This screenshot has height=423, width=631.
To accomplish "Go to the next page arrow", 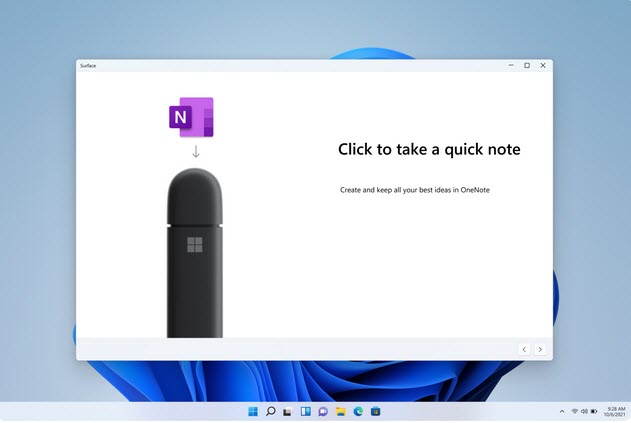I will (540, 349).
